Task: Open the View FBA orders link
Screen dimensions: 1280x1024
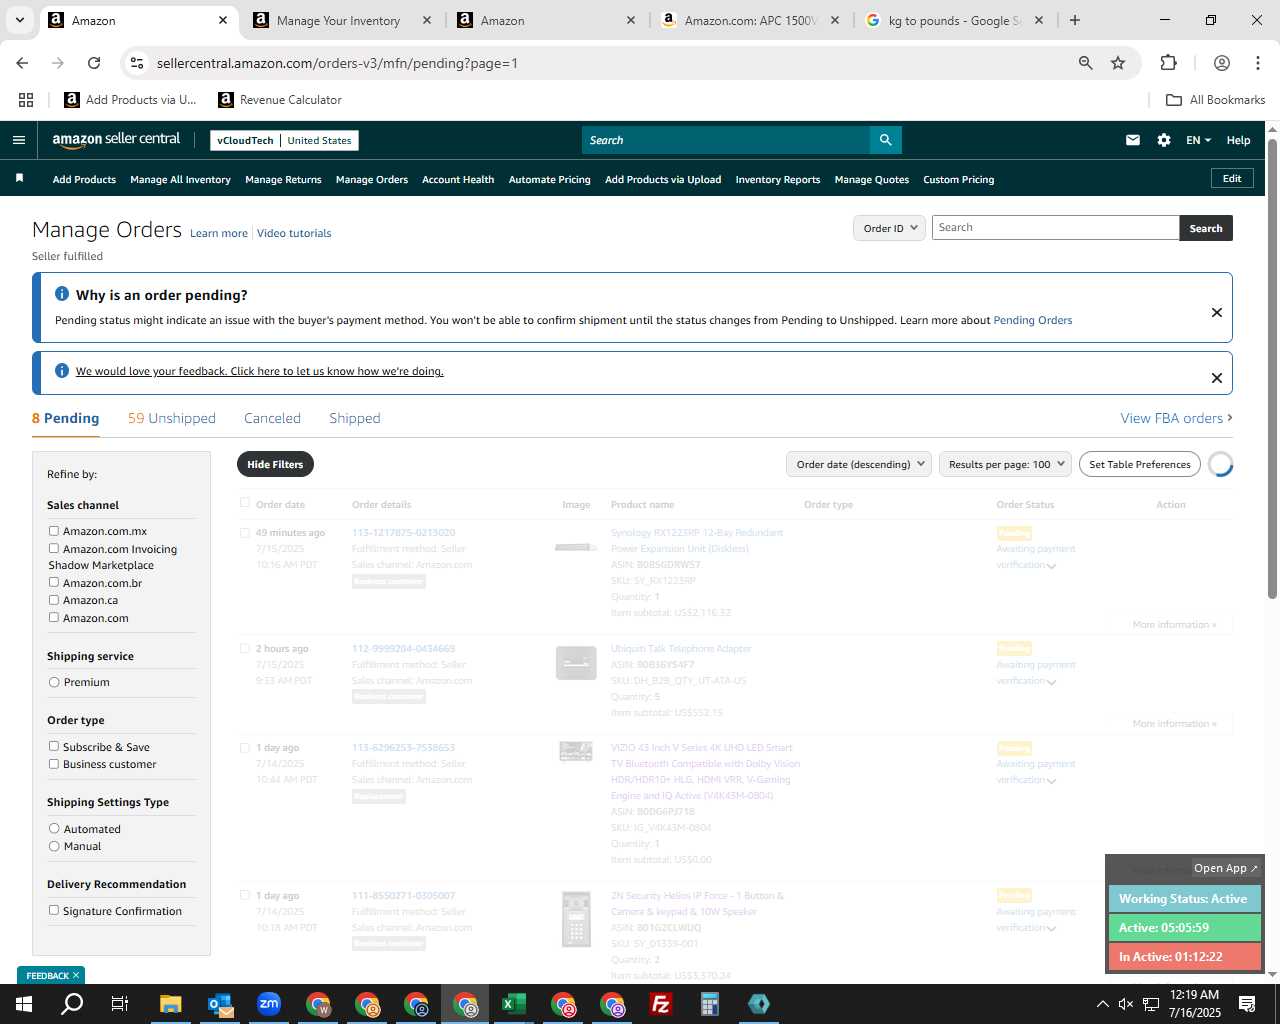Action: coord(1176,418)
